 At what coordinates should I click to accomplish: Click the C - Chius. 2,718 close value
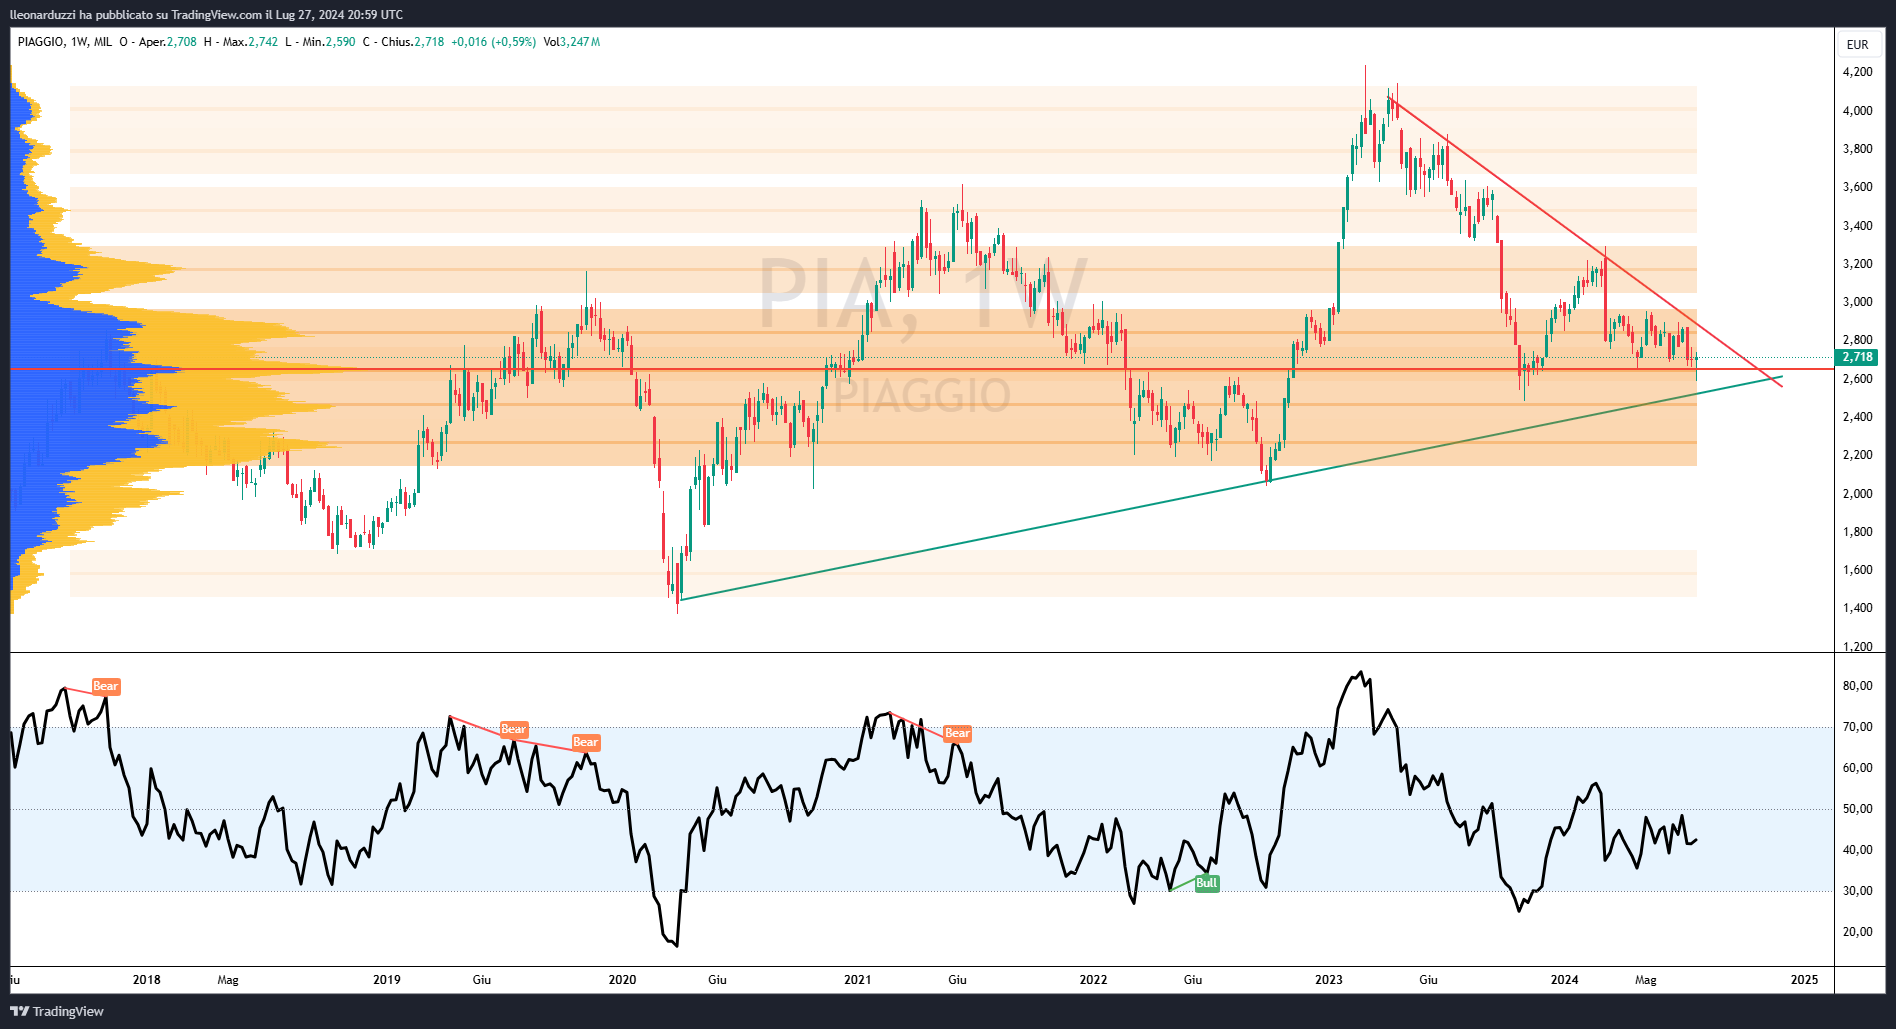pos(403,42)
